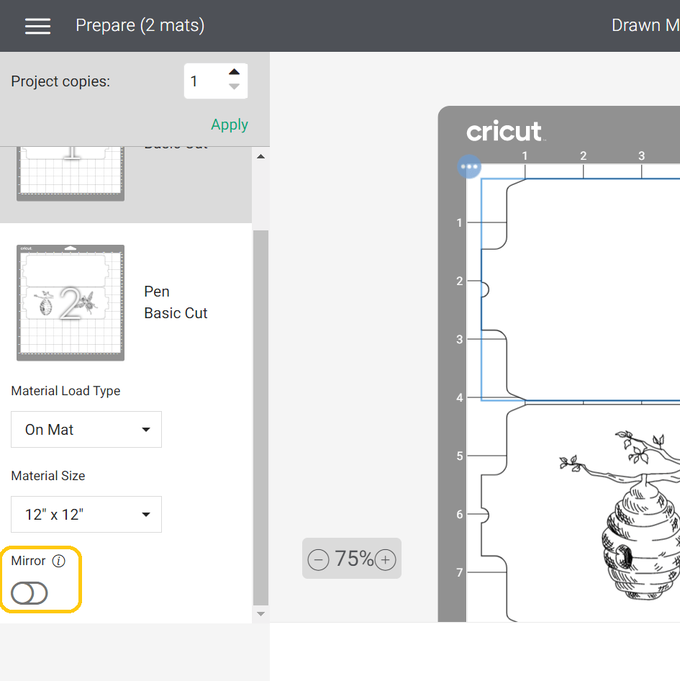Select the second mat thumbnail

[x=70, y=302]
